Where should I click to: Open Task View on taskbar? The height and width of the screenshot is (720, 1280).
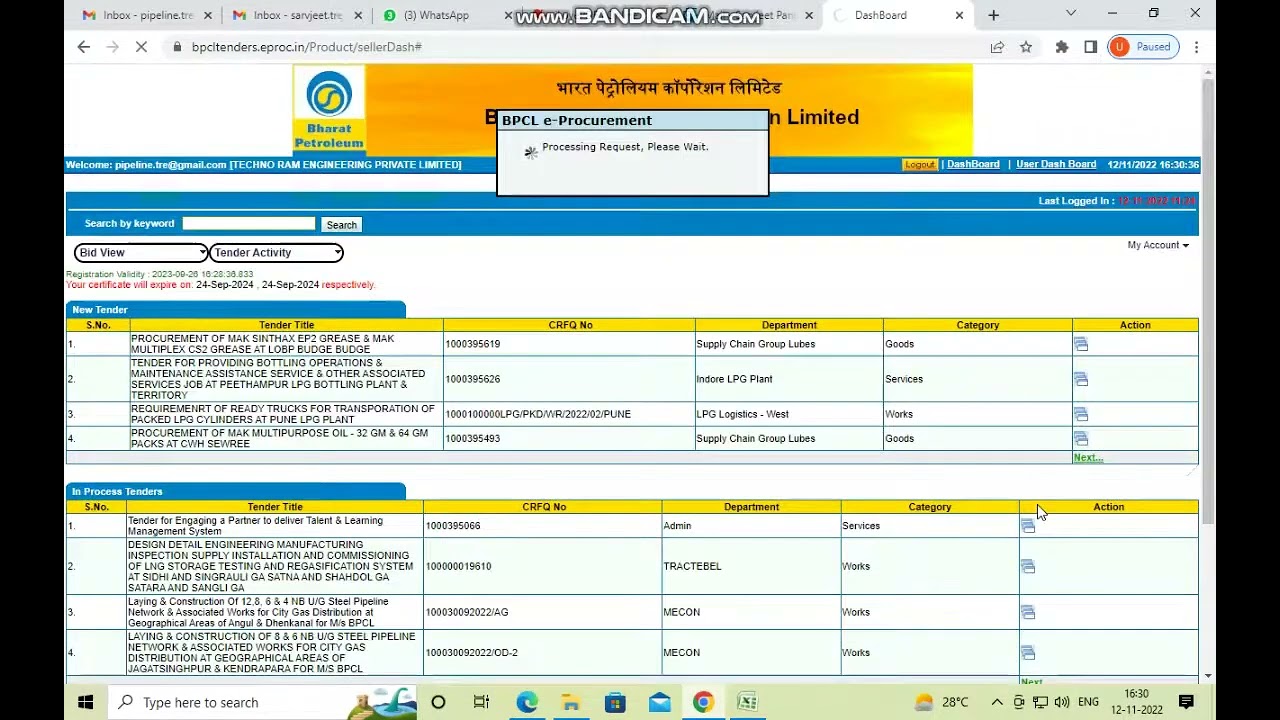[481, 702]
